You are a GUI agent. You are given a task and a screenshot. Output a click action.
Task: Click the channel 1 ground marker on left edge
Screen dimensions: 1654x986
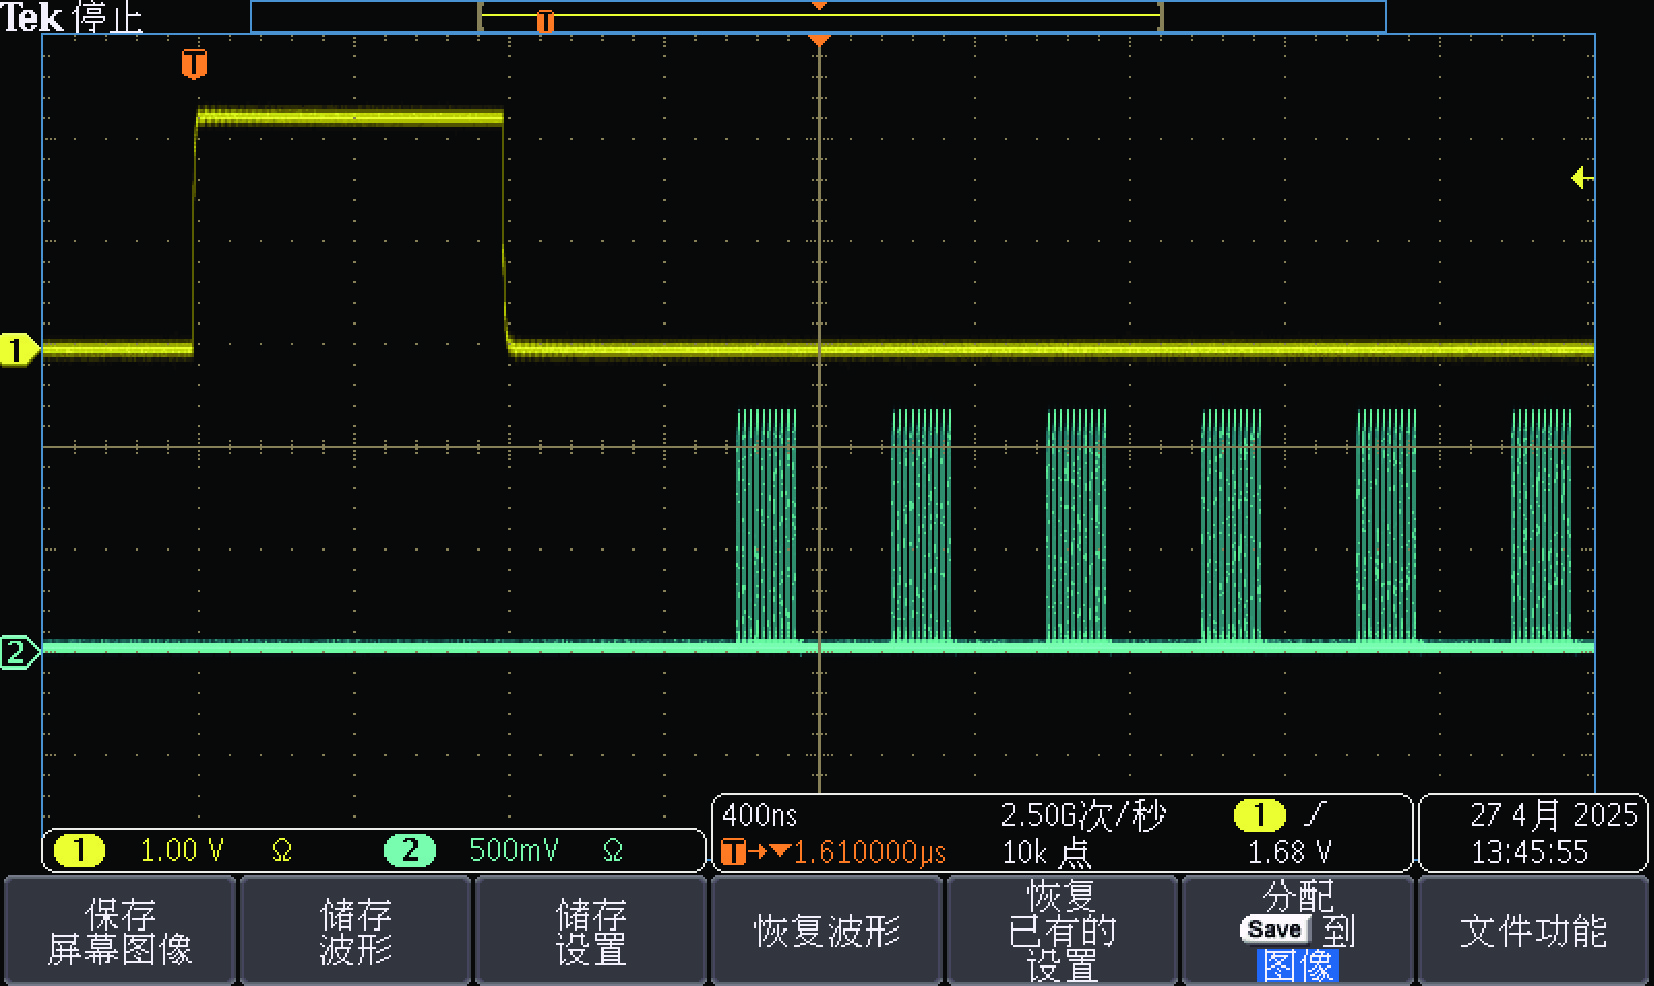(x=17, y=350)
